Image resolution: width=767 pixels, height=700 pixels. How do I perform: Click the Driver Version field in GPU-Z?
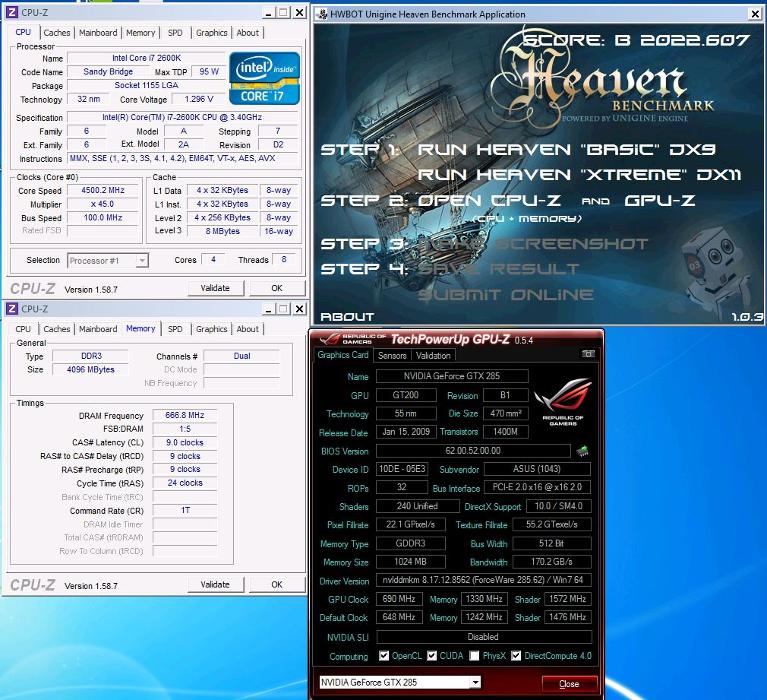click(x=483, y=581)
